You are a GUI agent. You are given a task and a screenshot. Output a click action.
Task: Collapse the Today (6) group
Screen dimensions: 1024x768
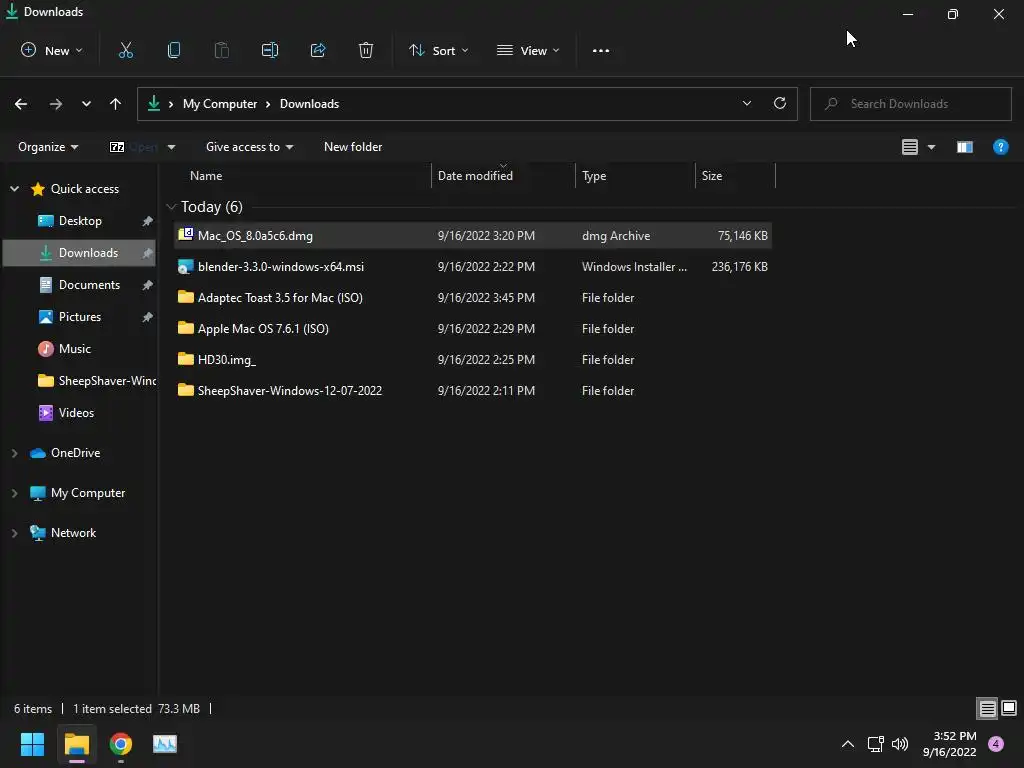tap(171, 207)
